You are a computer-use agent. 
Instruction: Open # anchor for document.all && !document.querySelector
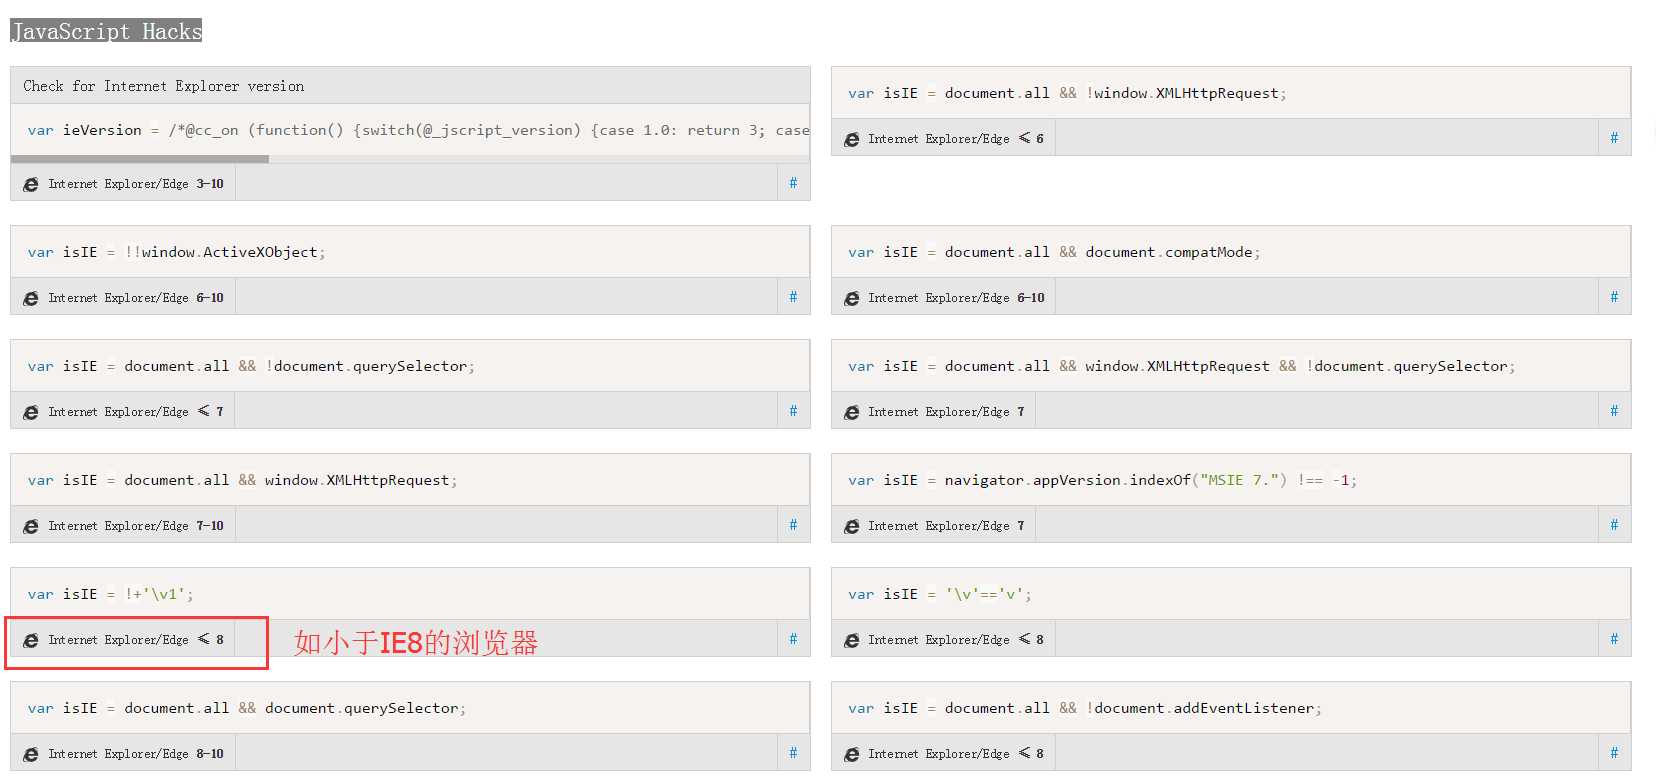[793, 411]
